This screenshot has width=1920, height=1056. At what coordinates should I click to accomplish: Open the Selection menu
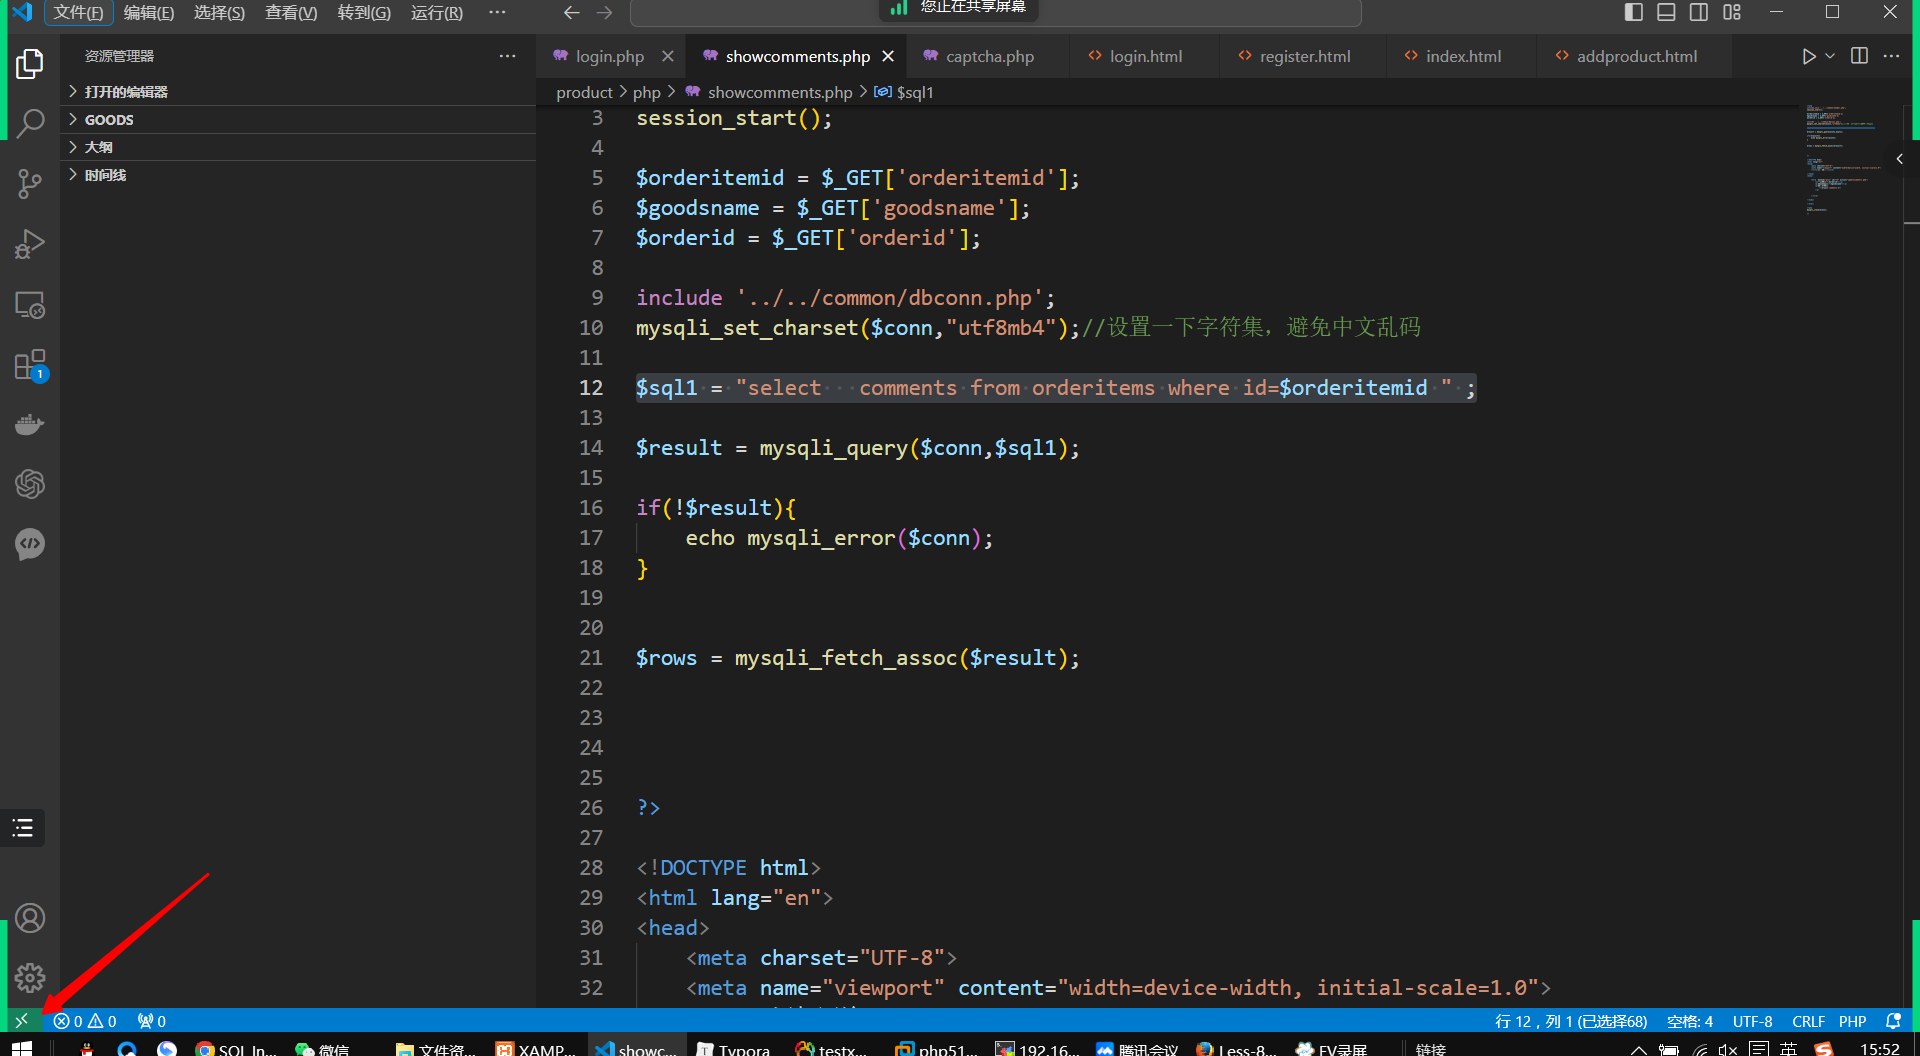[x=219, y=13]
